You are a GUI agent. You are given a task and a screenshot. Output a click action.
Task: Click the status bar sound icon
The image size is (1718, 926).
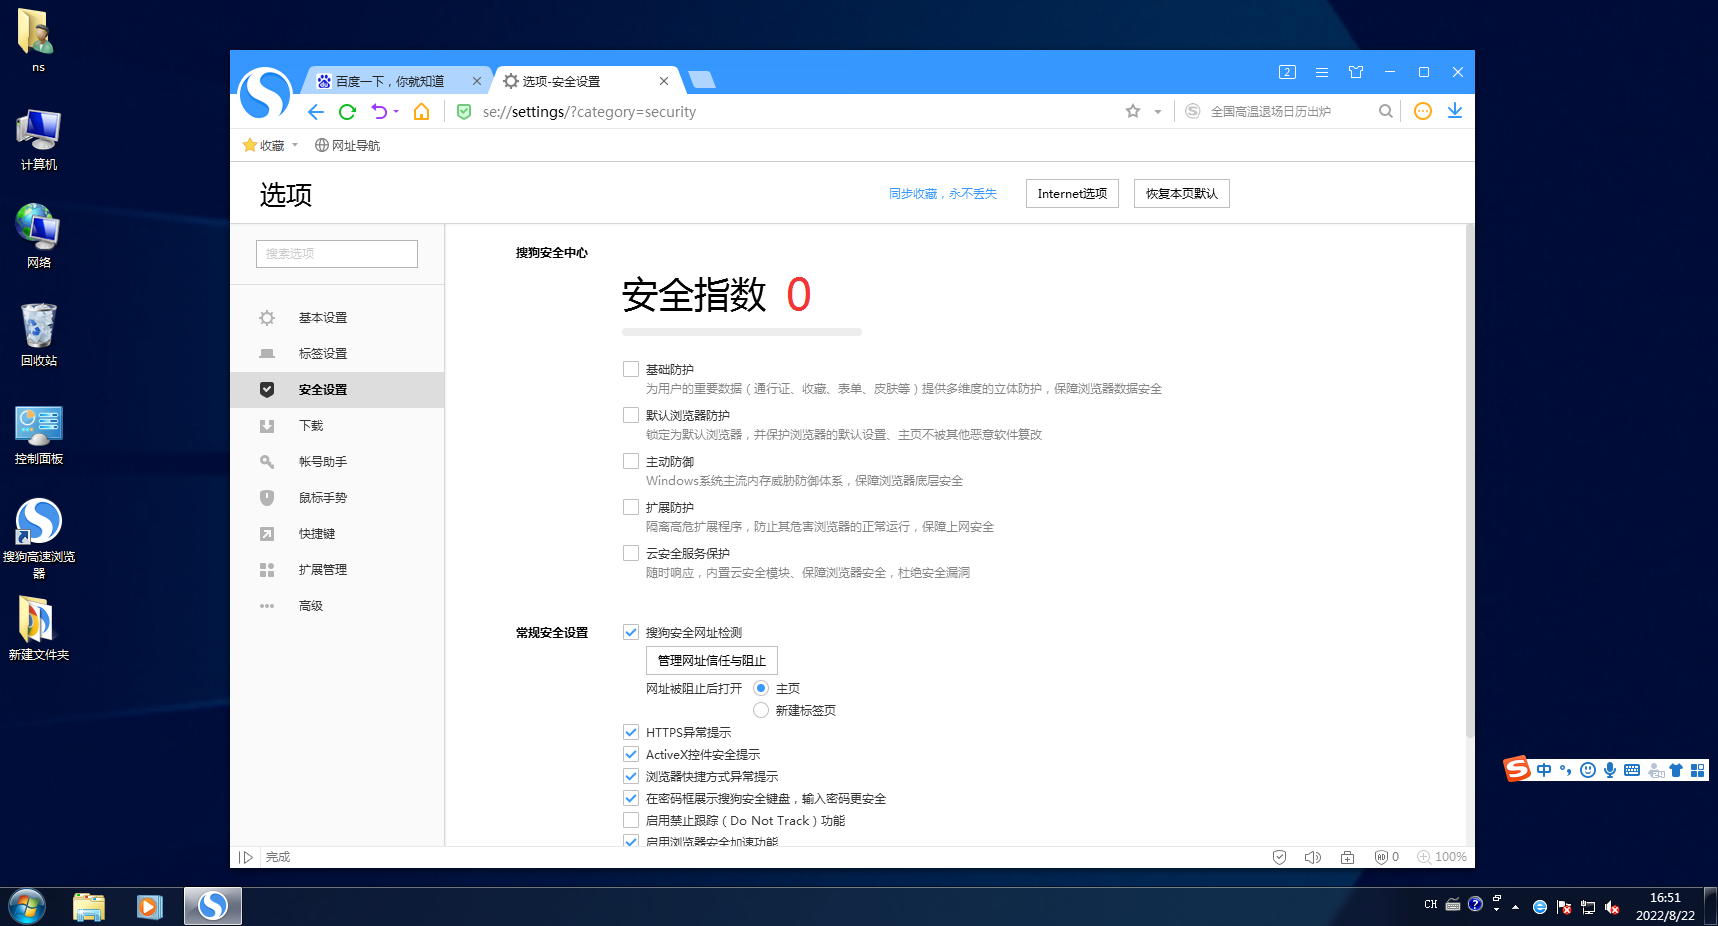pos(1313,857)
